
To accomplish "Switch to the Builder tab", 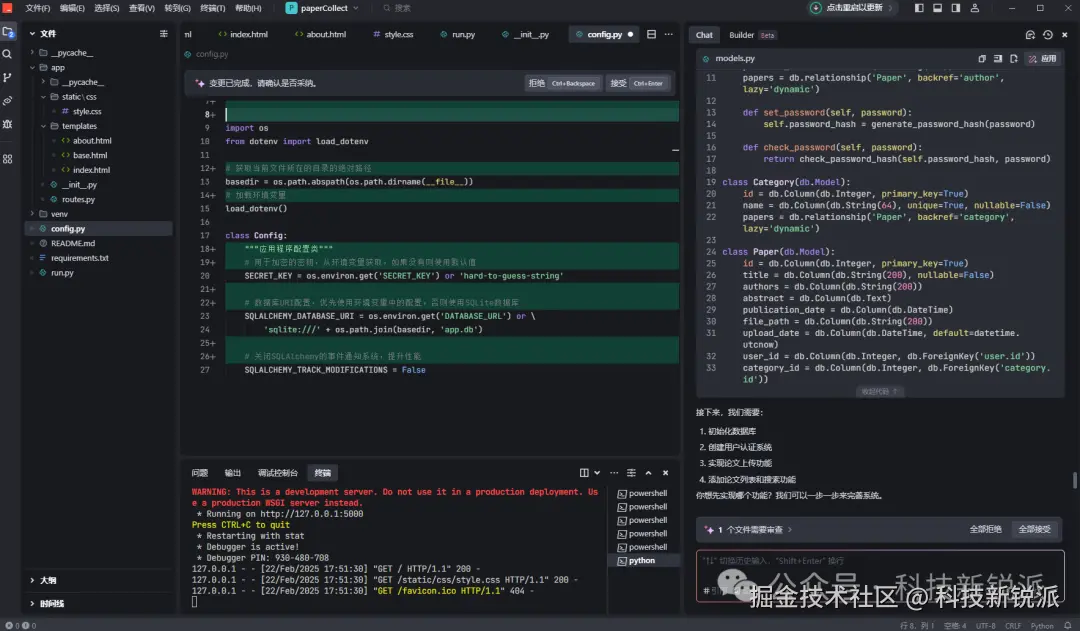I will point(741,35).
